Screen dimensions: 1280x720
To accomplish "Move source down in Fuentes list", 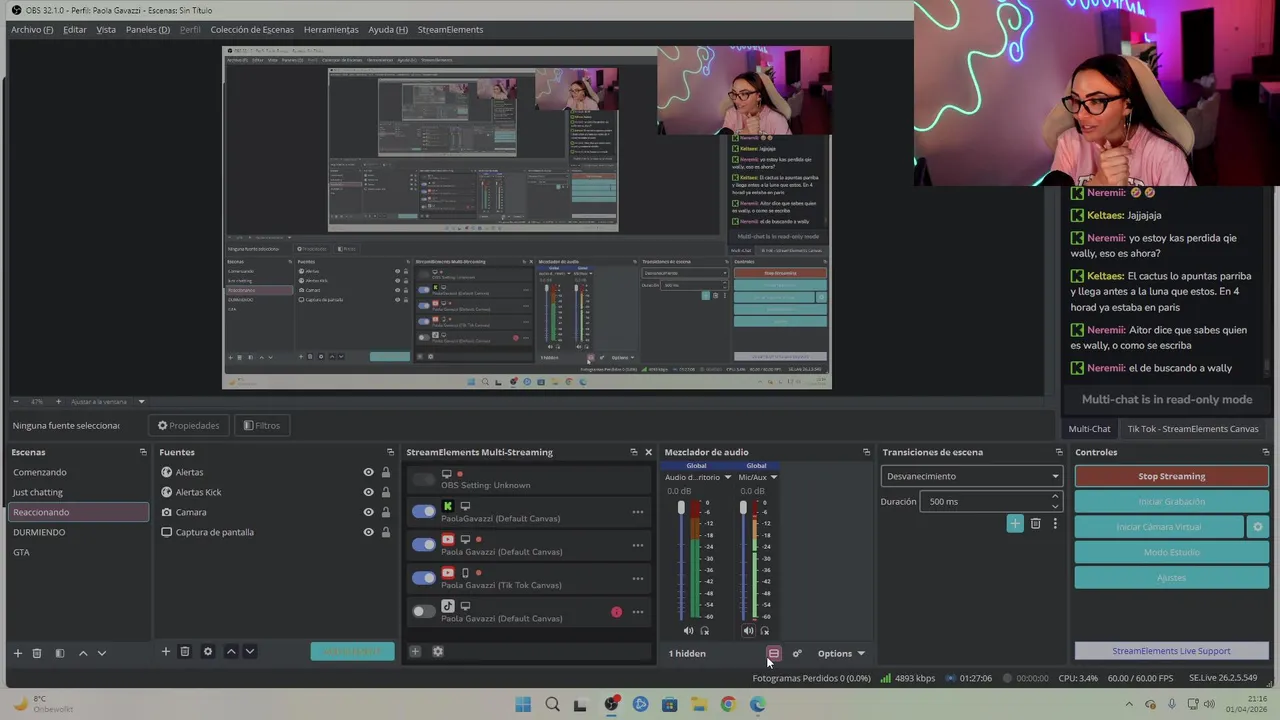I will pyautogui.click(x=250, y=651).
